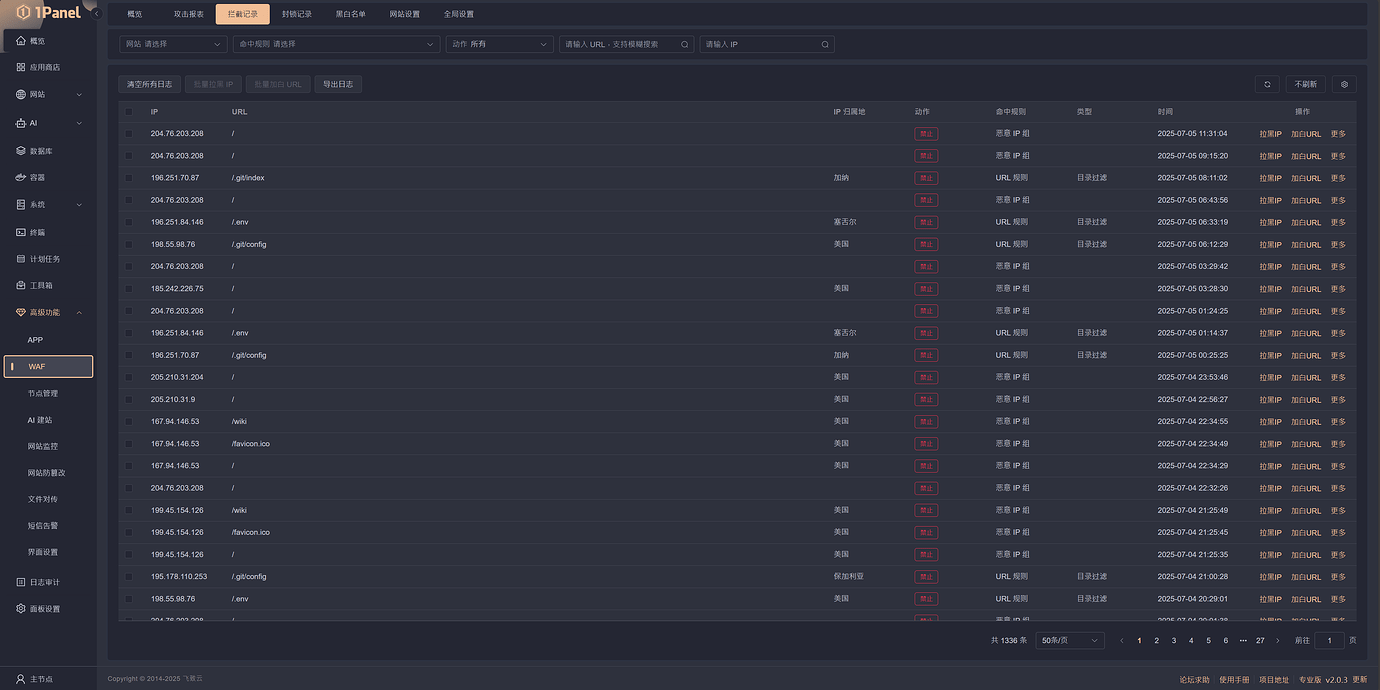Switch to the 攻击报表 tab
The height and width of the screenshot is (690, 1380).
pos(188,15)
